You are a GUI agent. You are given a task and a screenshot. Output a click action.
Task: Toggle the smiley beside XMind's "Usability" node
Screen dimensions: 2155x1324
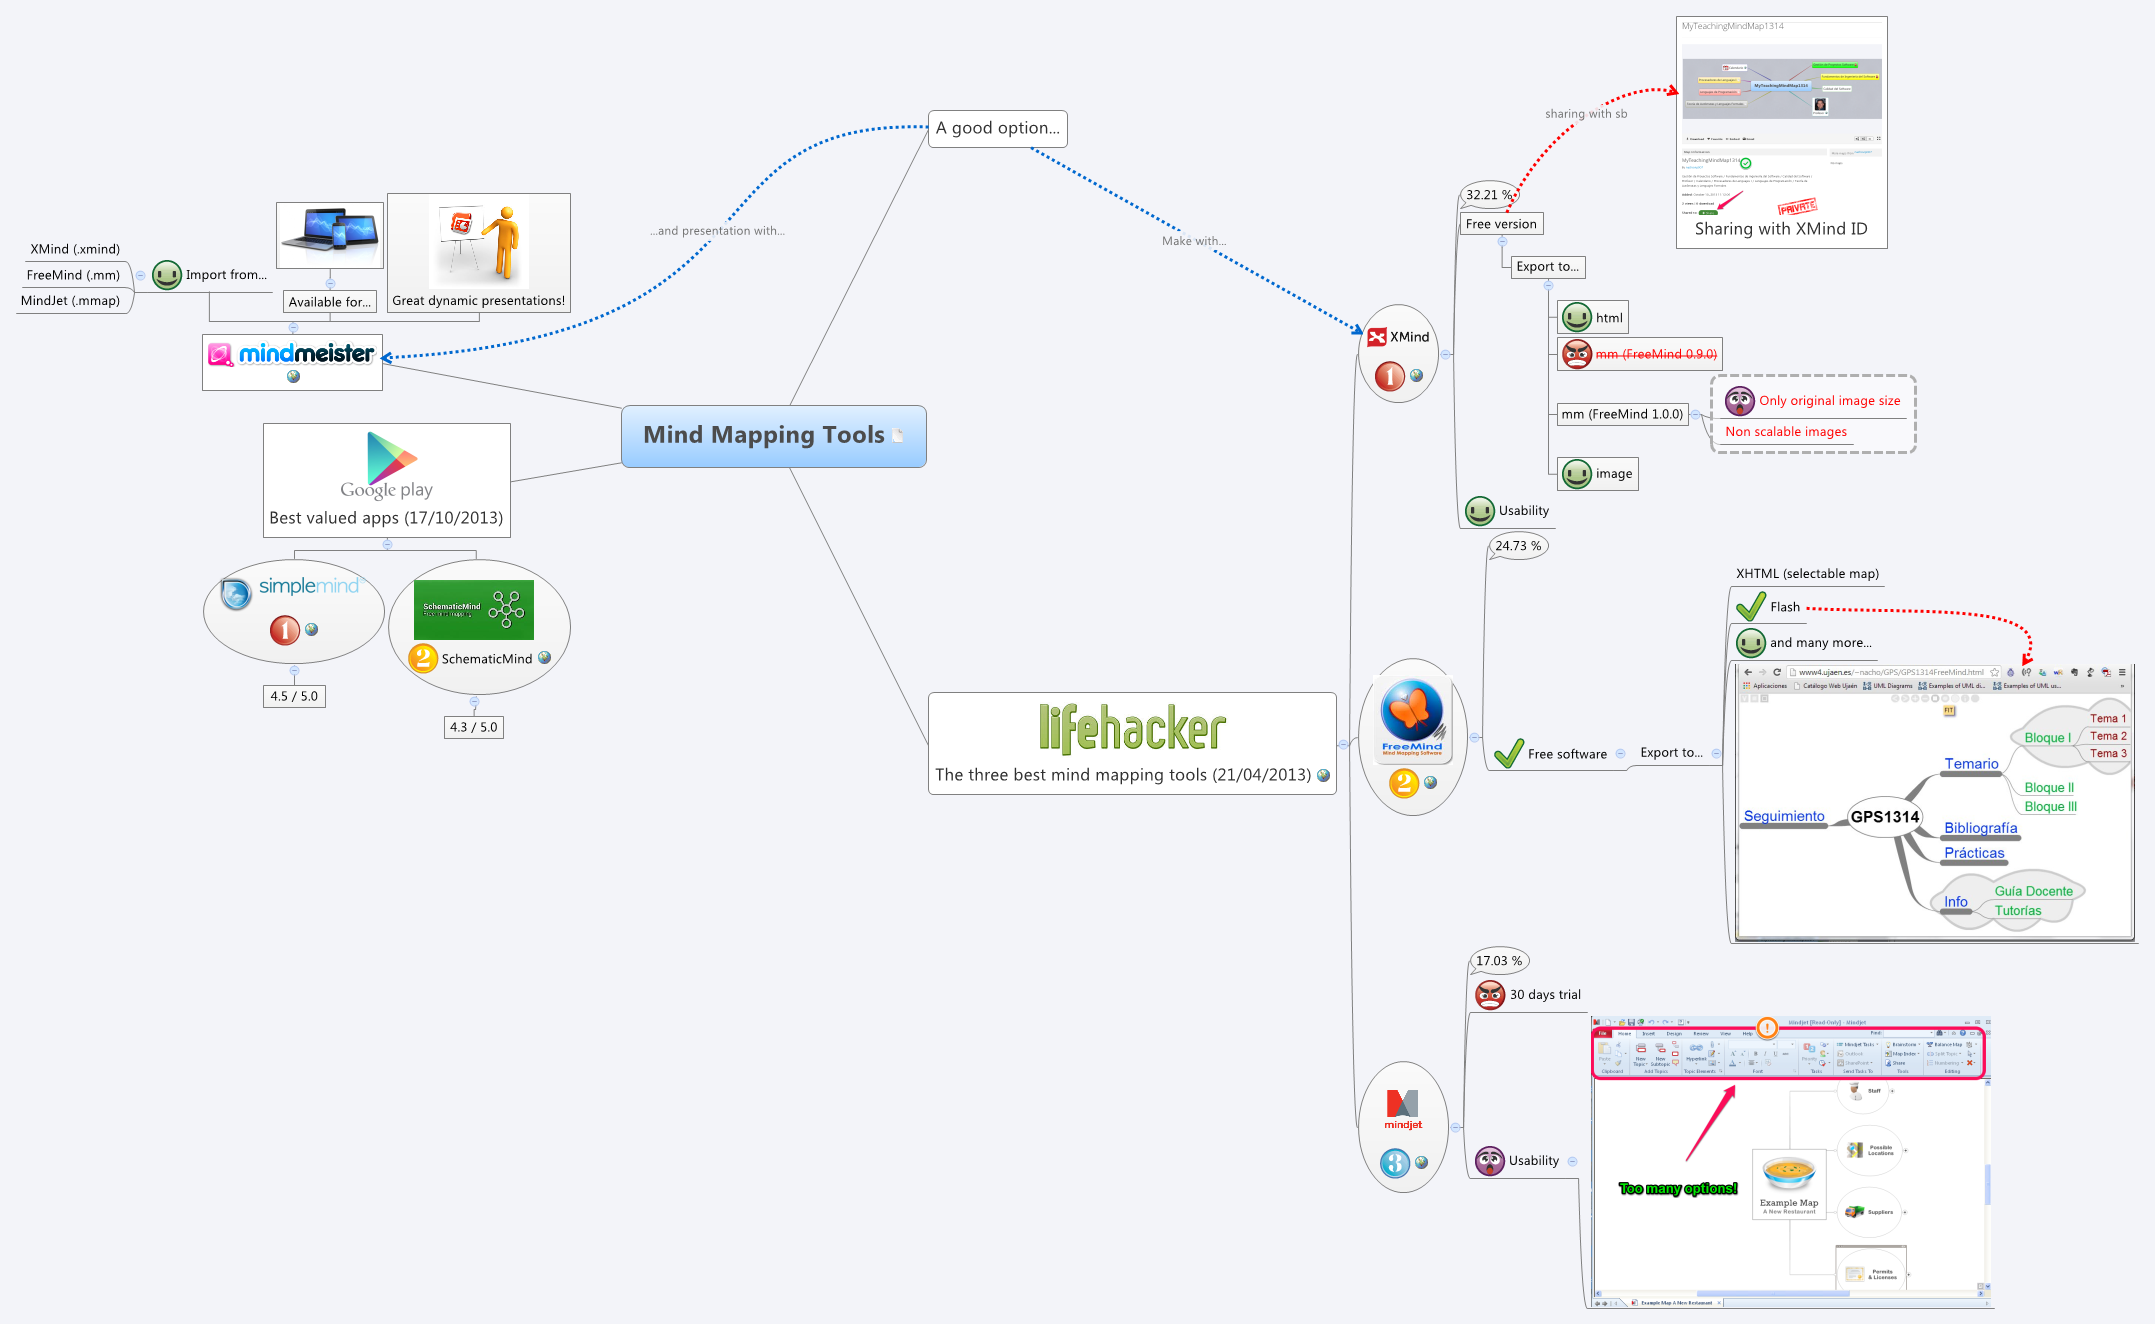point(1480,510)
